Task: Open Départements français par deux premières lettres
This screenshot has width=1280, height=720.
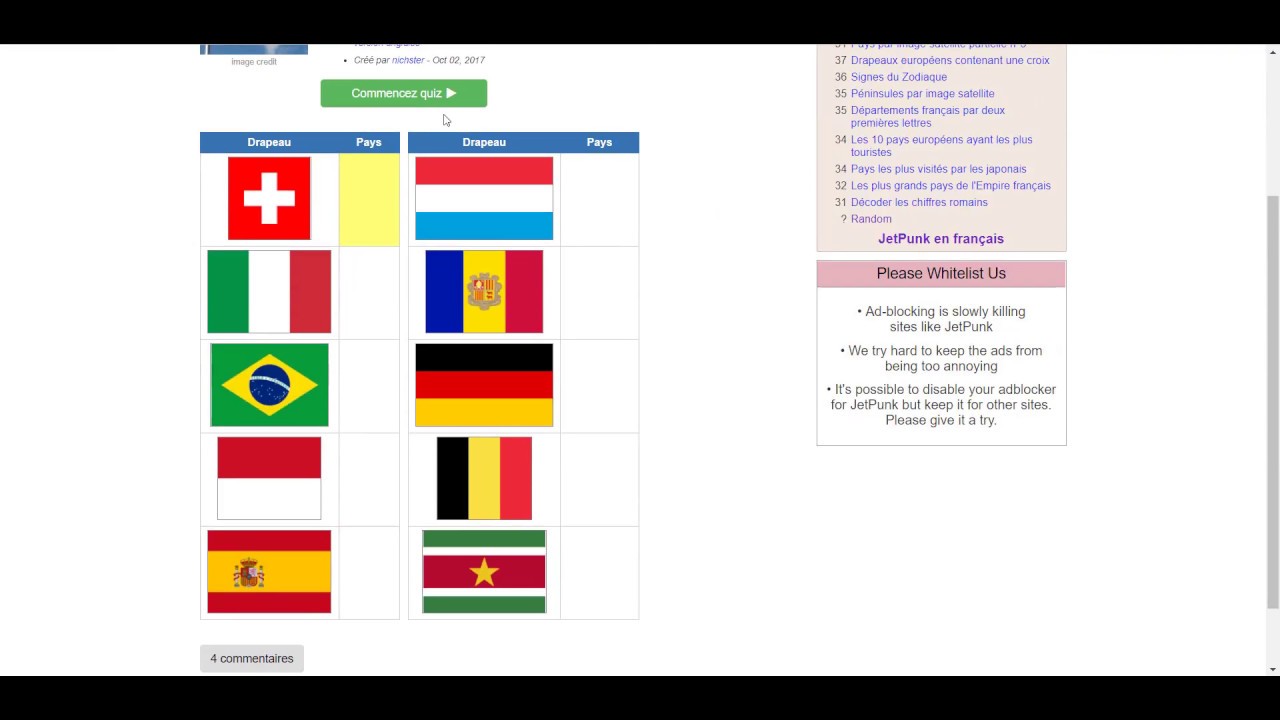Action: [928, 116]
